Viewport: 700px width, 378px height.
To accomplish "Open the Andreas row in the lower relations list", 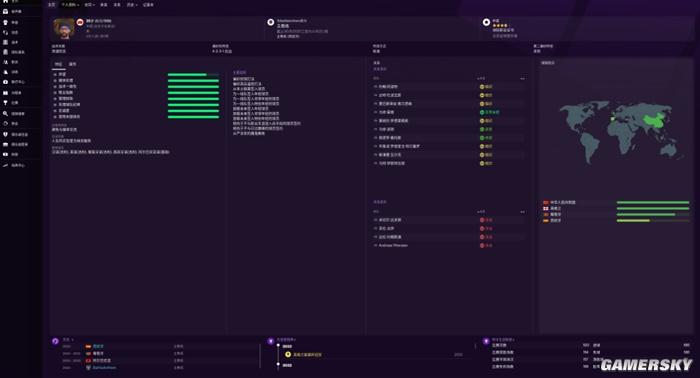I will [449, 245].
